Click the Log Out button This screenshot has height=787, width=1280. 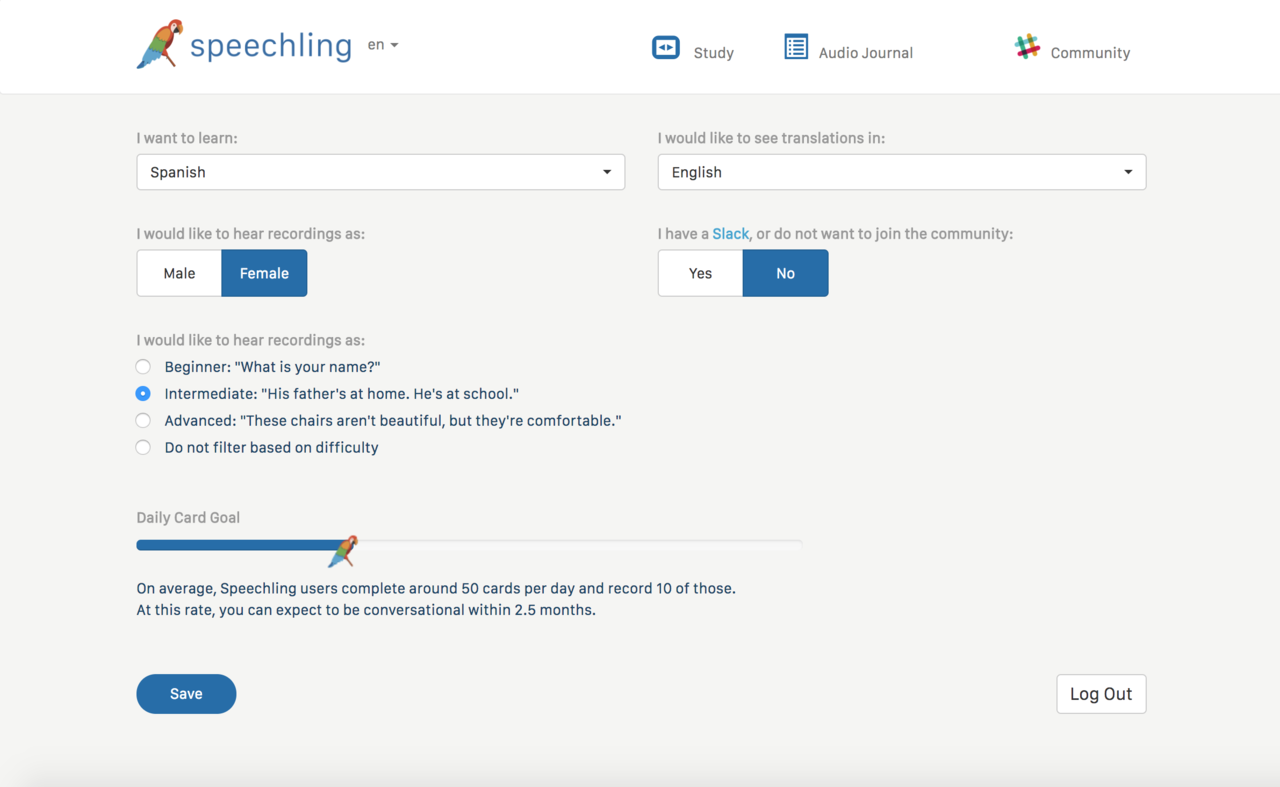pyautogui.click(x=1100, y=694)
